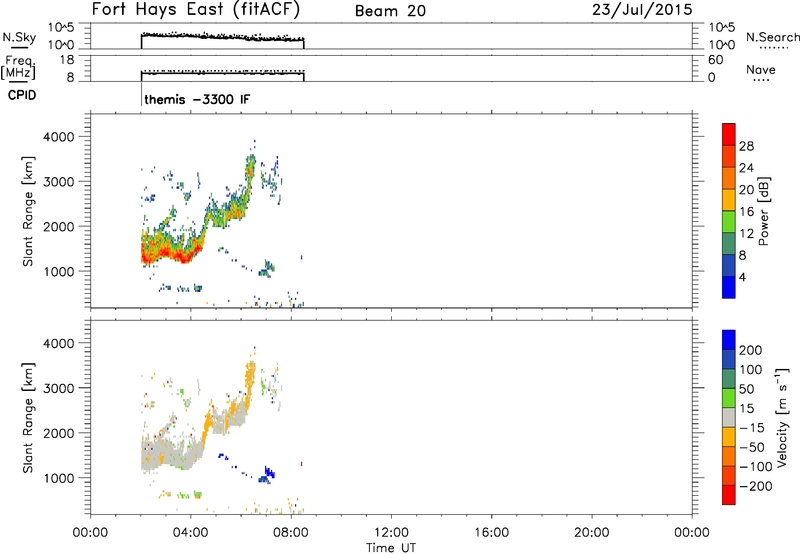
Task: Click the Slant Range [km] label of power panel
Action: [28, 211]
